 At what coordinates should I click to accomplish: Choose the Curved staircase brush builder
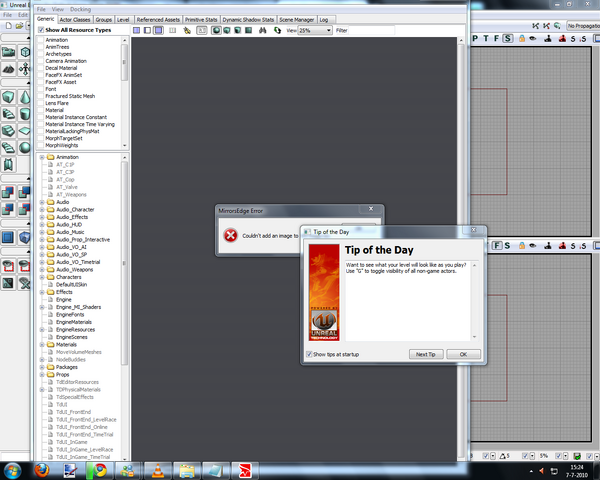point(8,114)
